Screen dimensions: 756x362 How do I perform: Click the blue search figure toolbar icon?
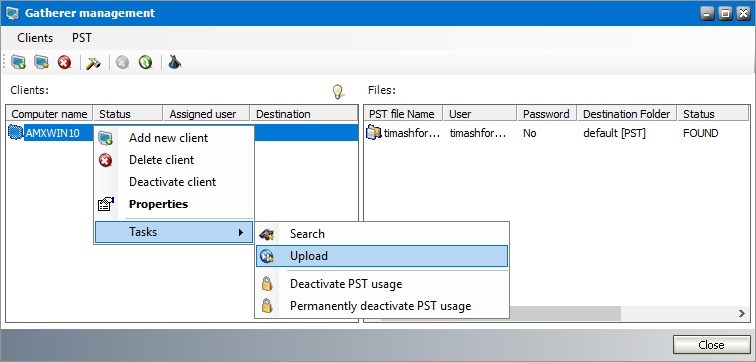point(175,62)
